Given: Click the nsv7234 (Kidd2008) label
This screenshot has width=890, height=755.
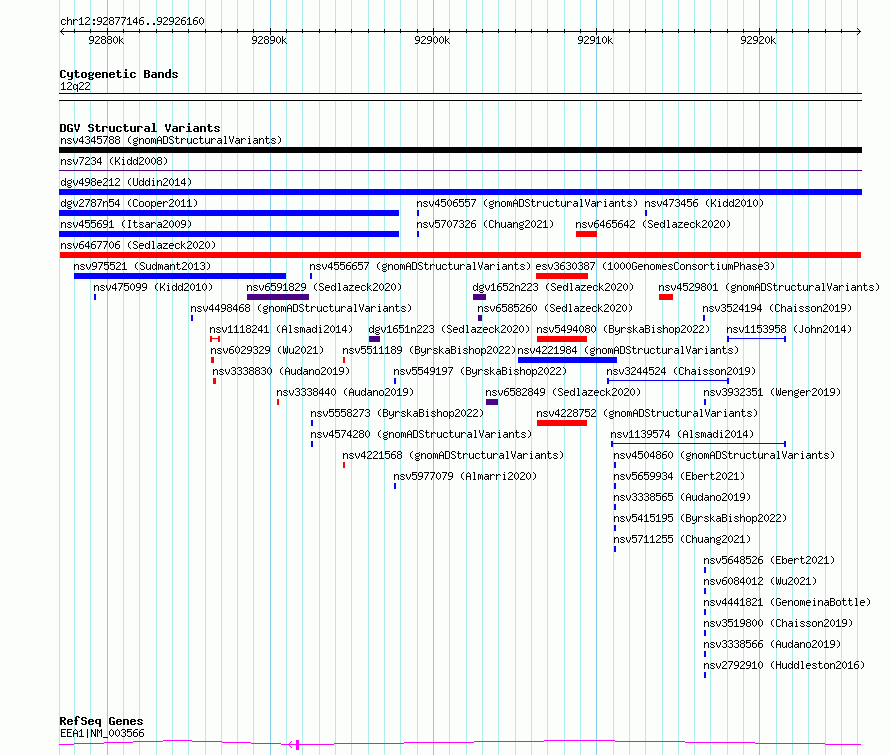Looking at the screenshot, I should tap(114, 161).
